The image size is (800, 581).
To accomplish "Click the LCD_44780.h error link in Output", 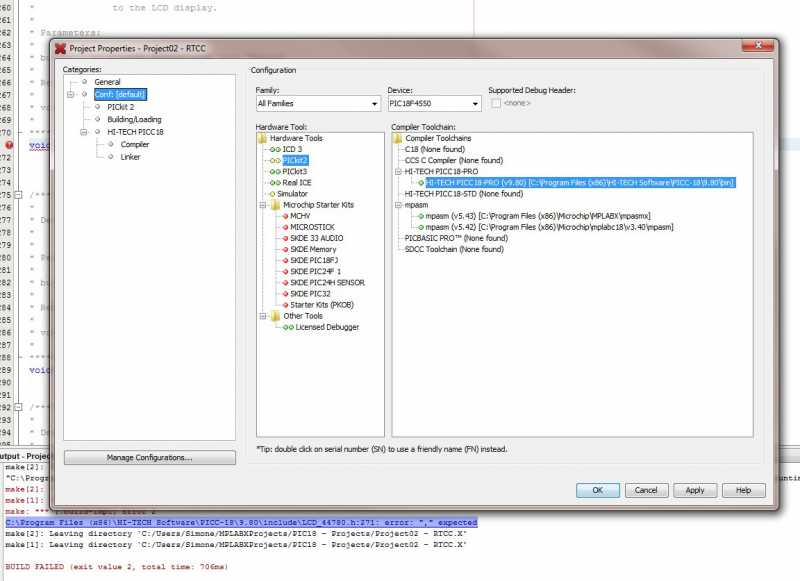I will click(x=241, y=523).
